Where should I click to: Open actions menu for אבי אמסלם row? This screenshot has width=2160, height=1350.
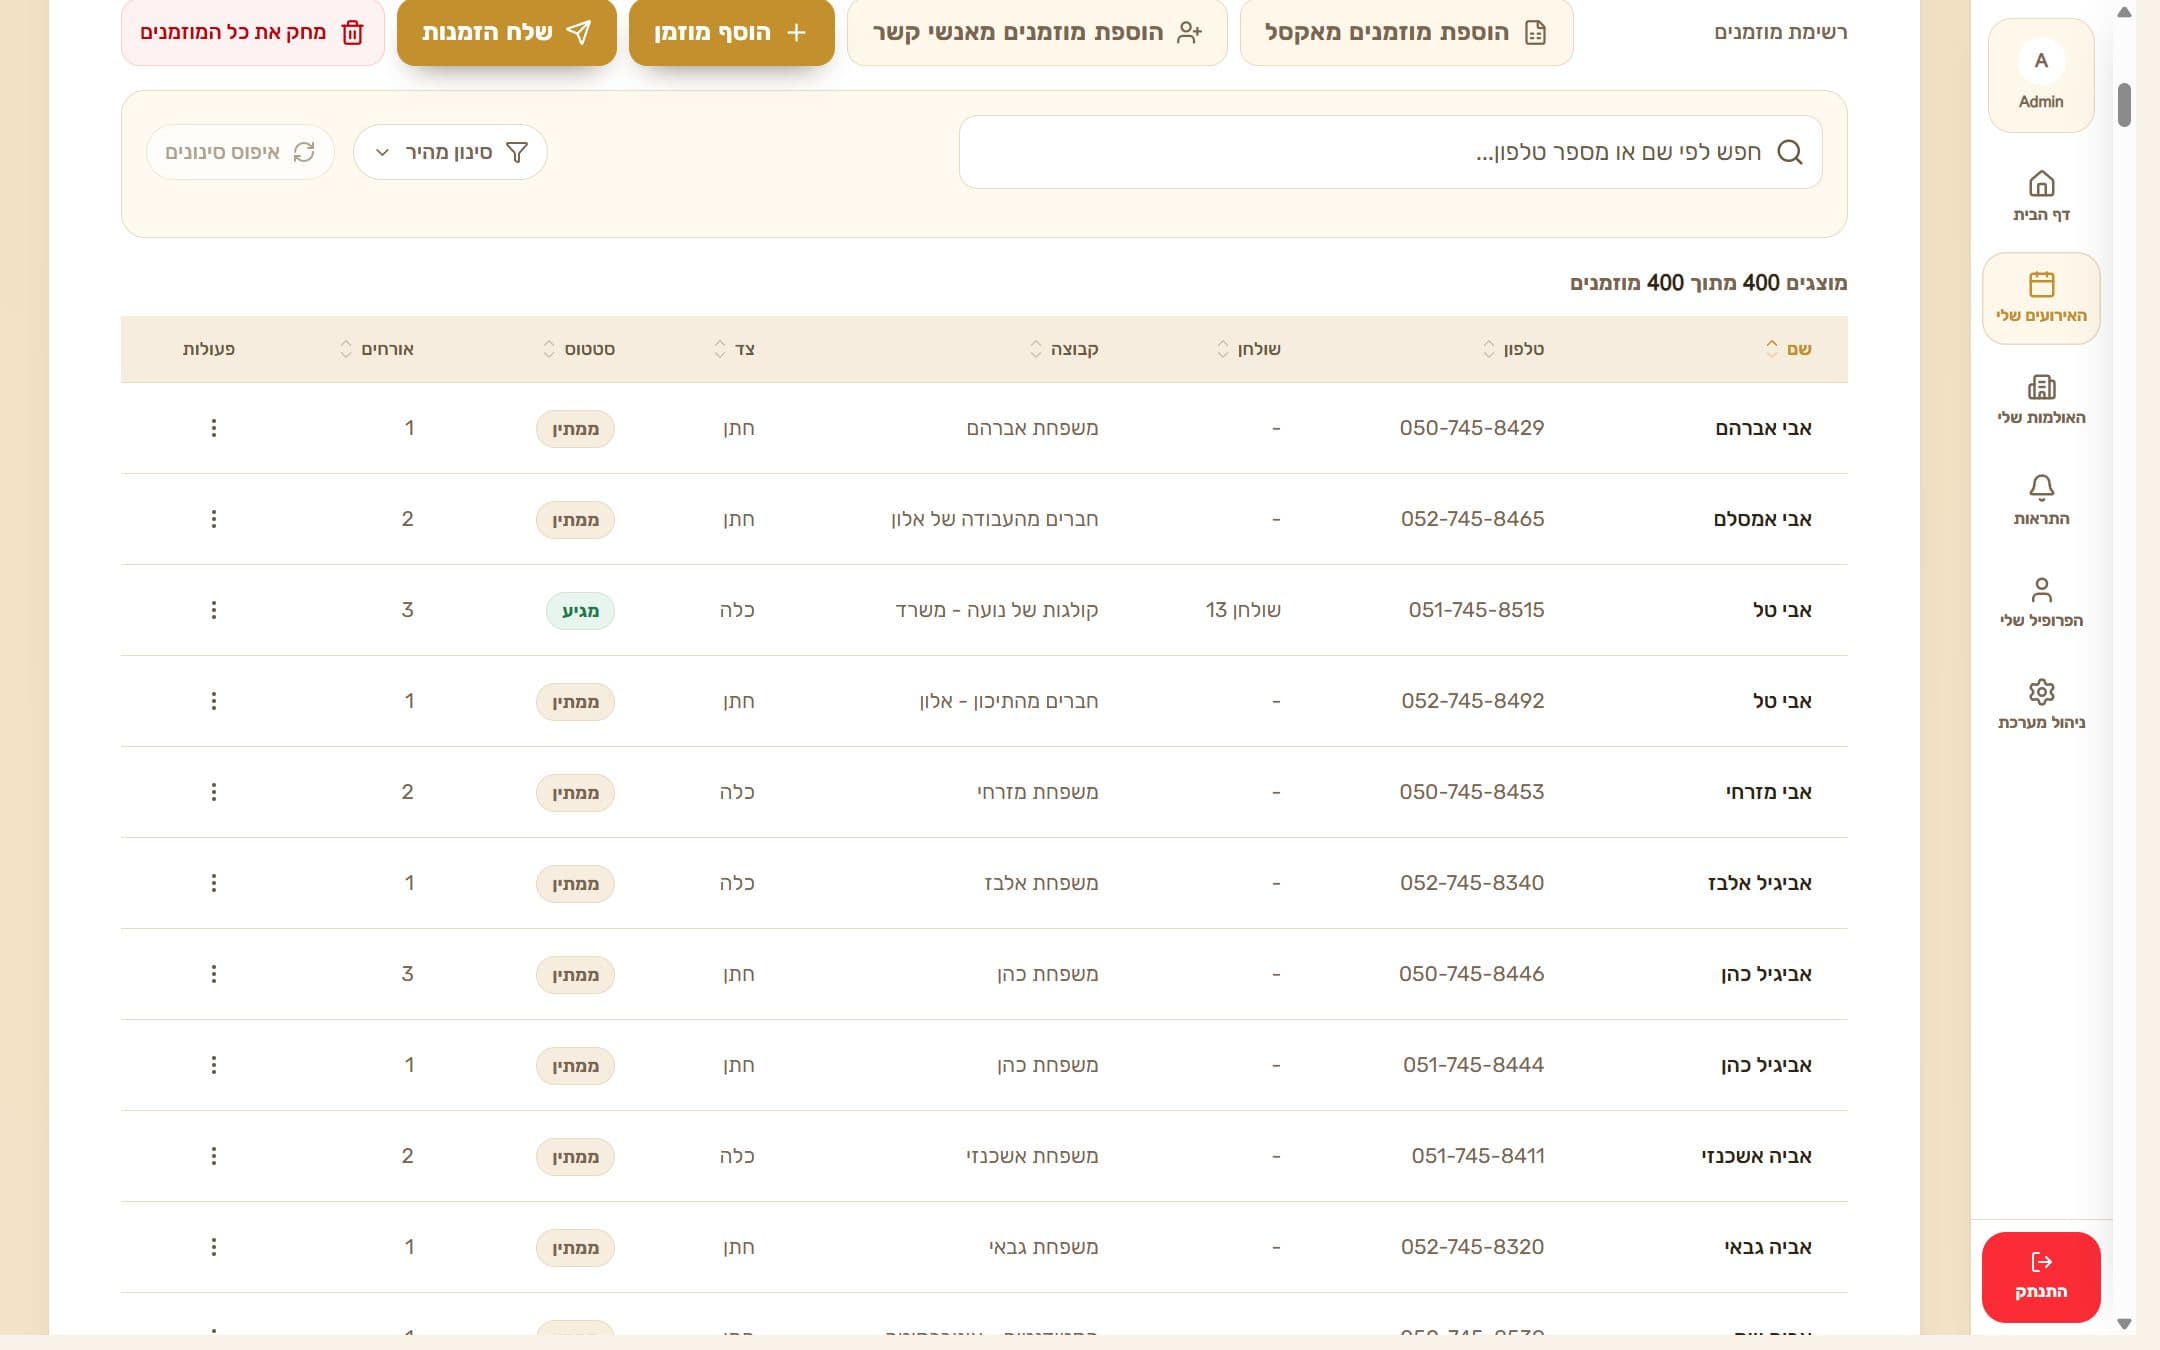tap(213, 519)
